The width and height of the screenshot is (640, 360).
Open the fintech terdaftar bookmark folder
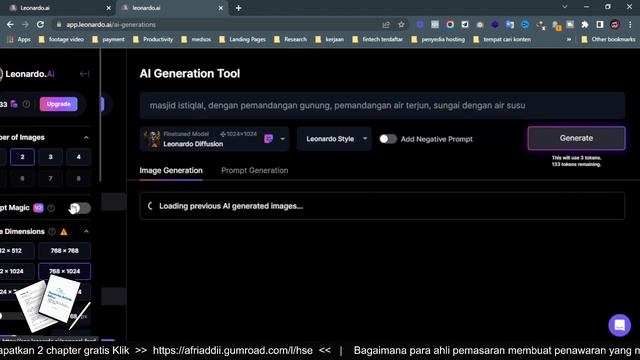tap(378, 39)
